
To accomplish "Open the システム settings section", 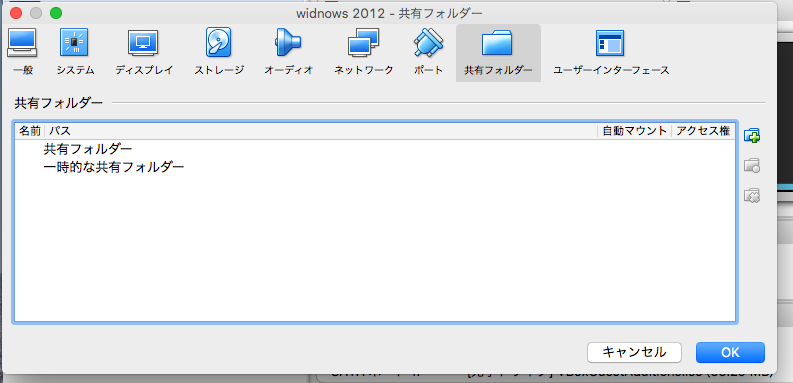I will coord(75,53).
